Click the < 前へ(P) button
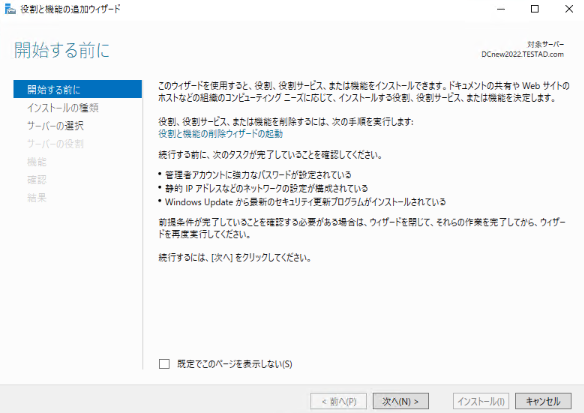This screenshot has width=584, height=413. point(338,401)
